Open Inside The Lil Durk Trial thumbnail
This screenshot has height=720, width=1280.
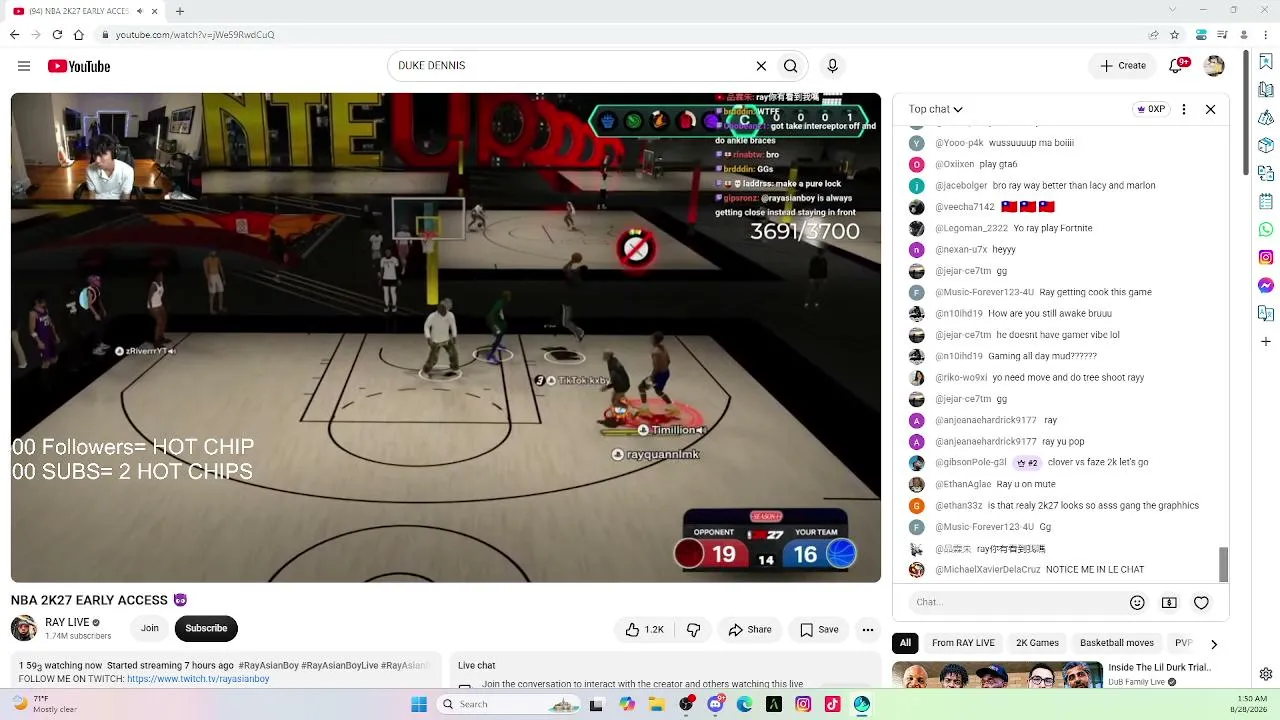pyautogui.click(x=997, y=675)
